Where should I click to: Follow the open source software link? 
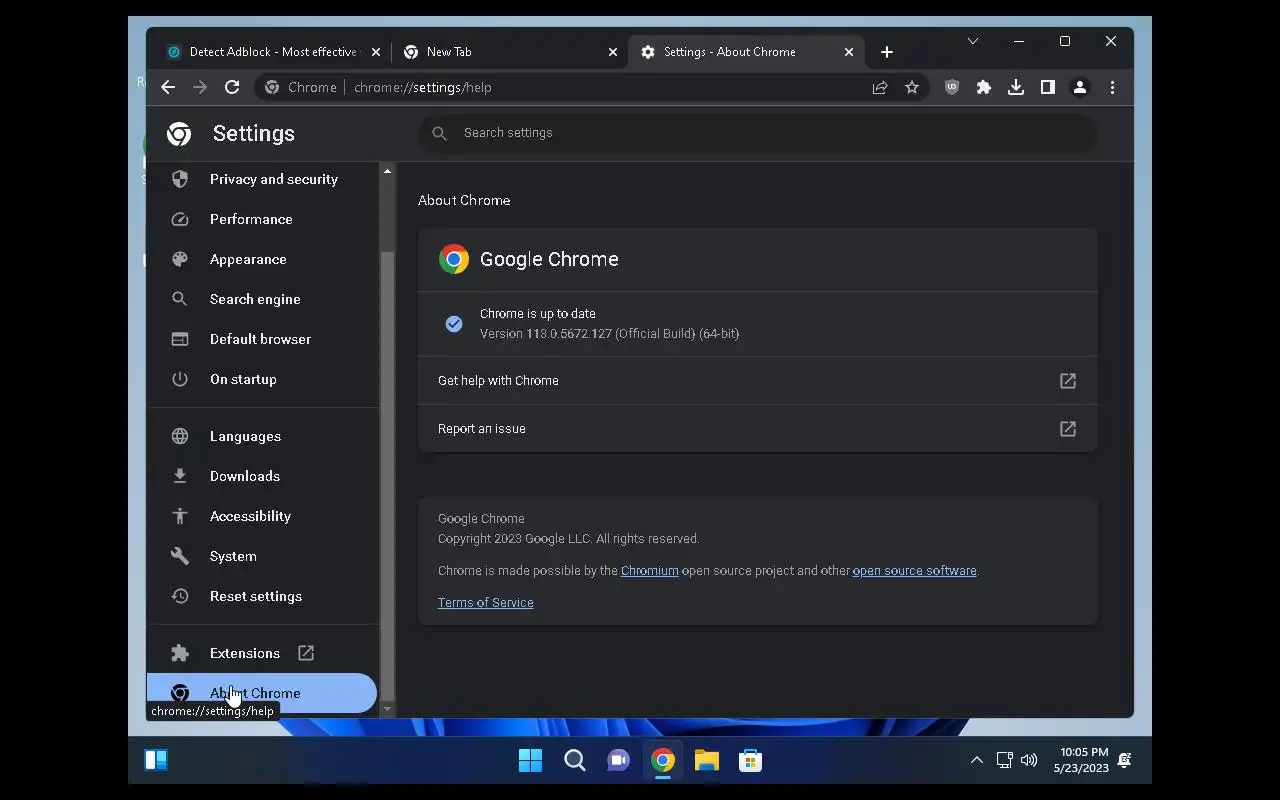tap(914, 571)
